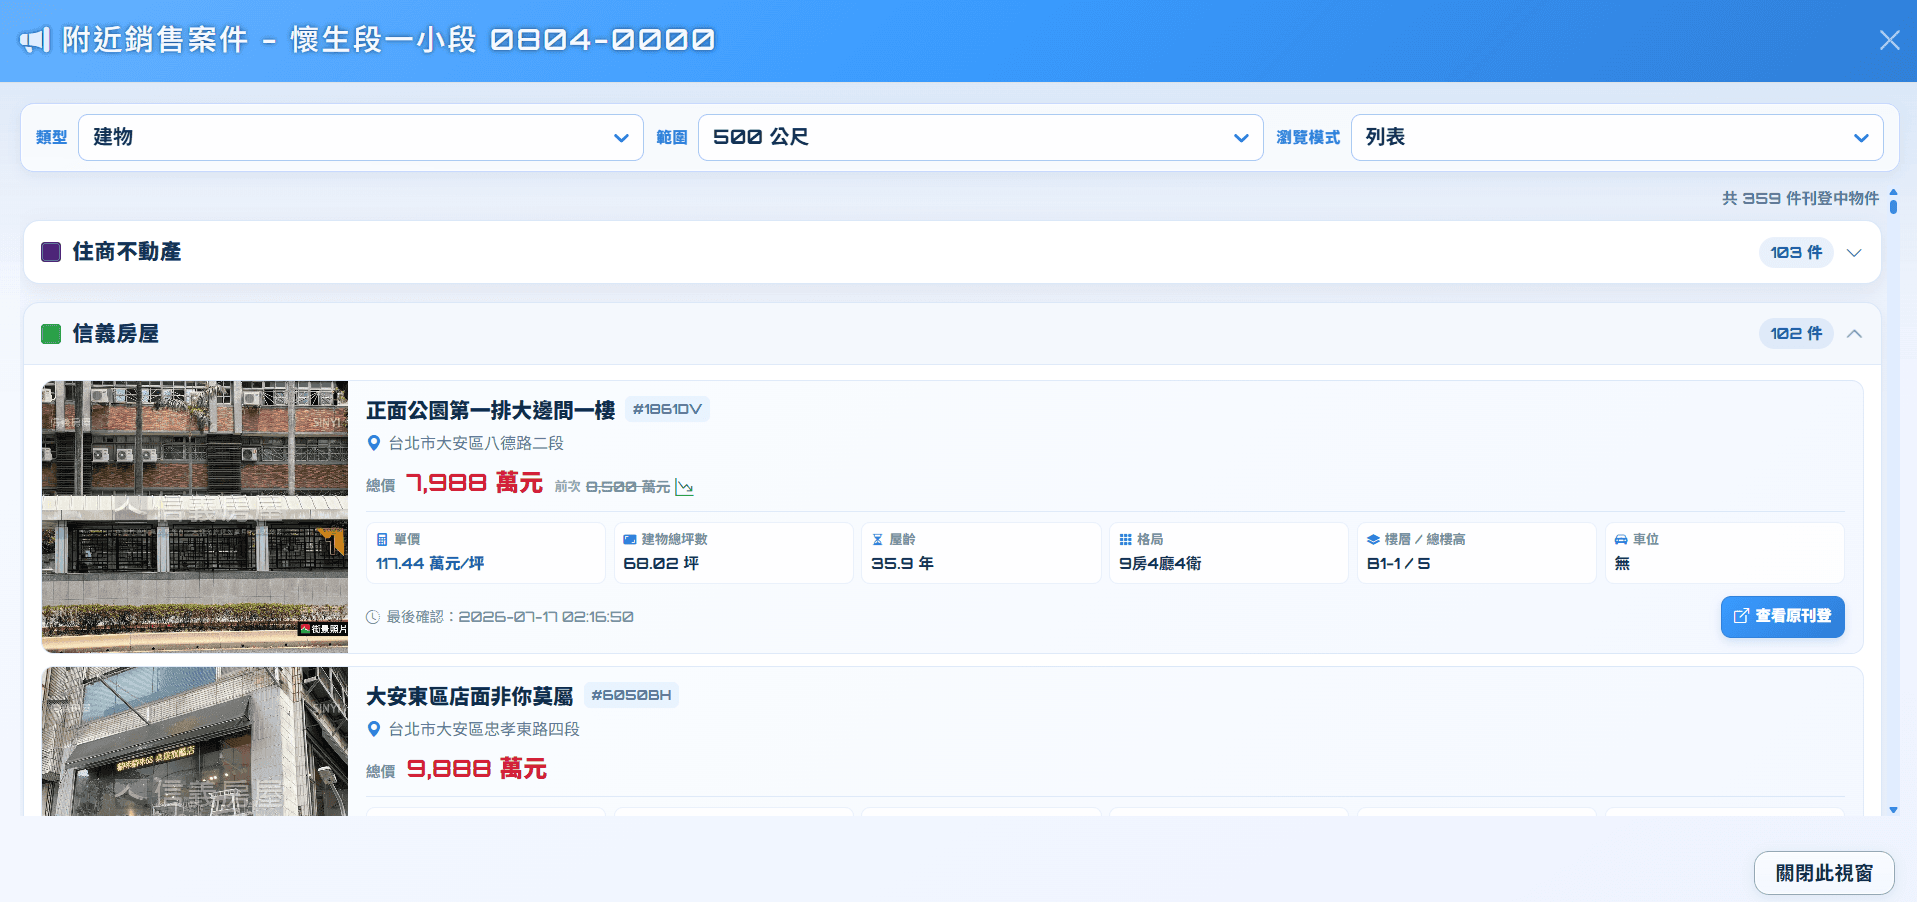Click the megaphone icon in the title bar
This screenshot has width=1917, height=902.
click(35, 40)
